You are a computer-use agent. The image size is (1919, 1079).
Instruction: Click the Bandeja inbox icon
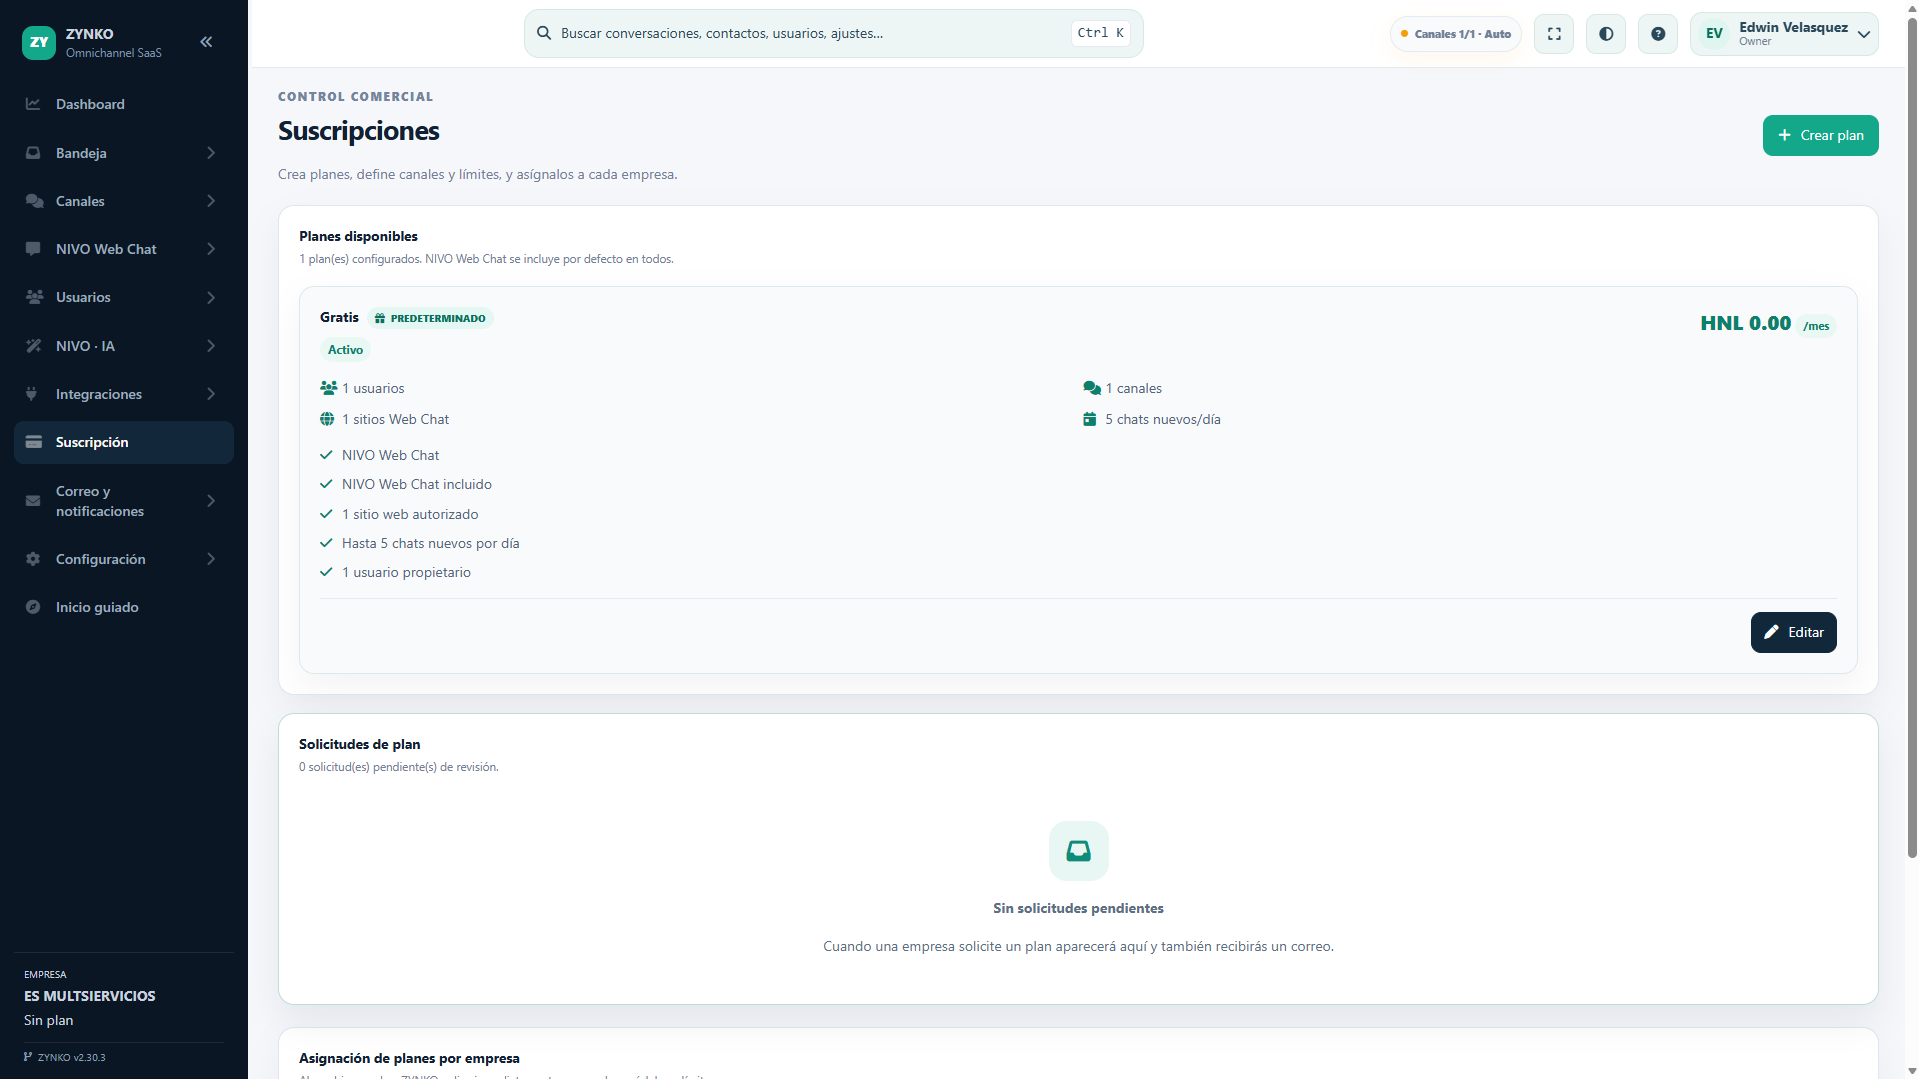[33, 153]
